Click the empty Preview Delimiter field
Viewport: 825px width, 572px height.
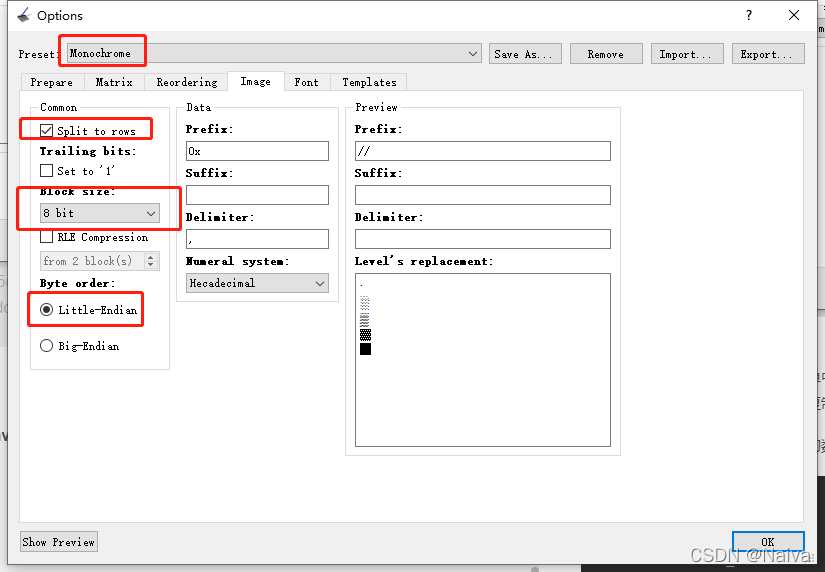pyautogui.click(x=483, y=239)
